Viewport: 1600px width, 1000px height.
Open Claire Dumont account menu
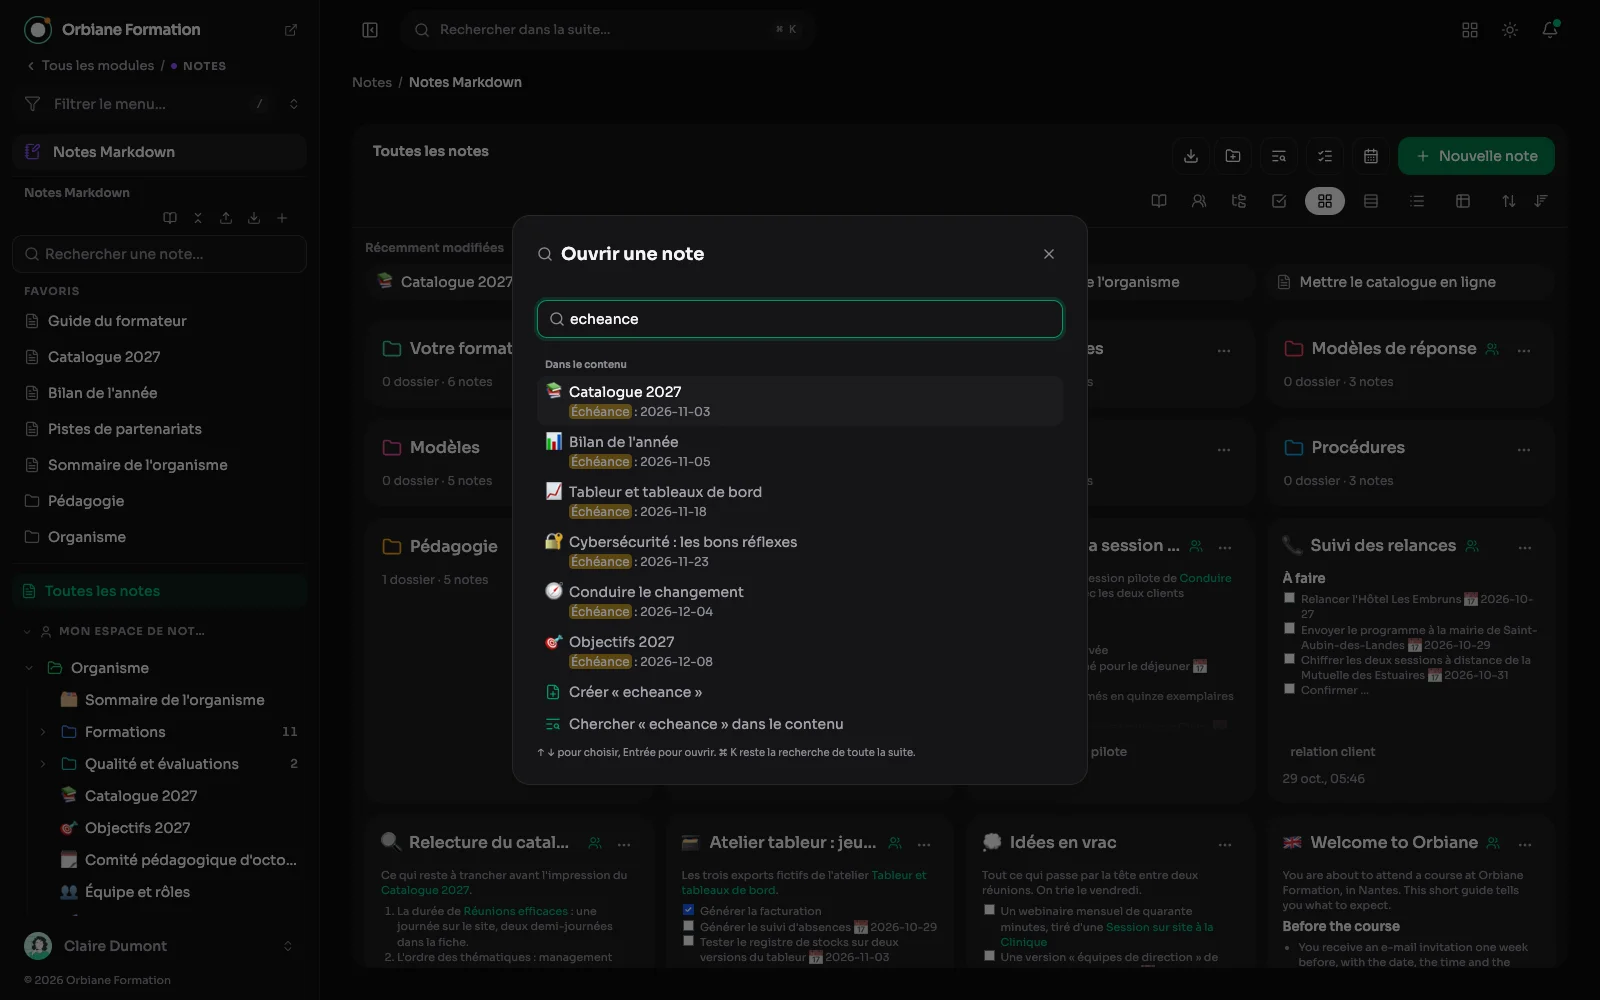tap(160, 945)
